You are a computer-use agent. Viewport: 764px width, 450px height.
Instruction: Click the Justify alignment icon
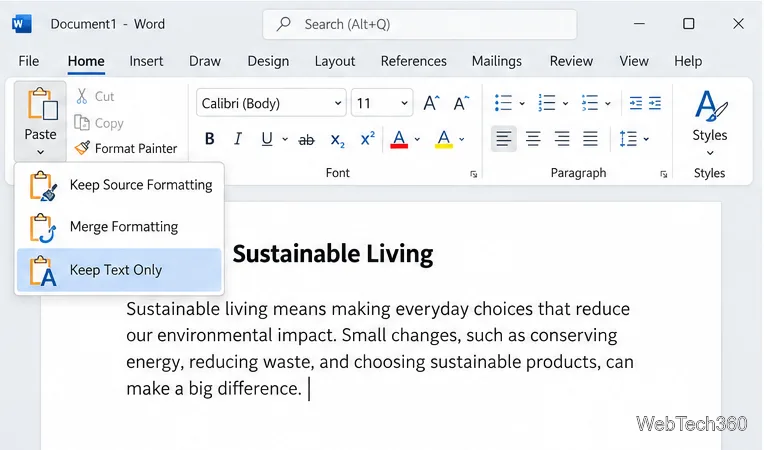click(590, 139)
